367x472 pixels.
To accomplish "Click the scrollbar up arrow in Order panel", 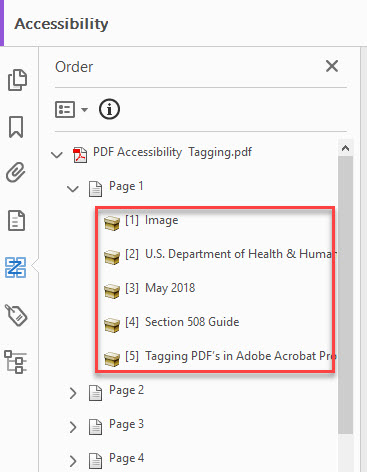I will pos(345,148).
